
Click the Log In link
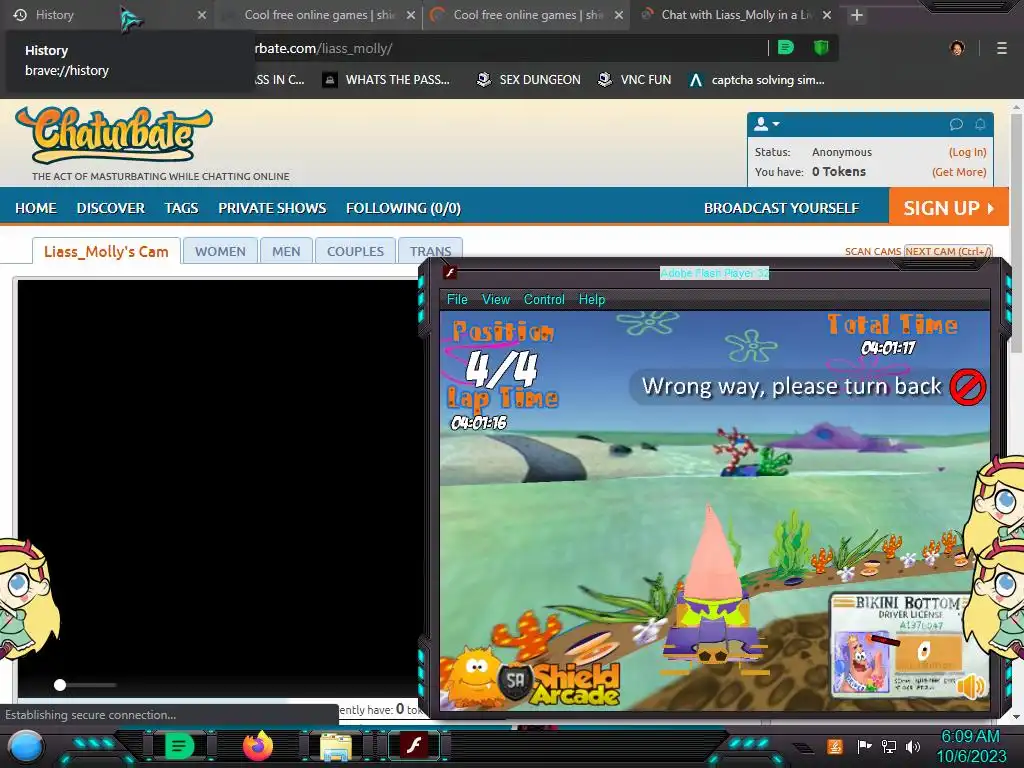(x=967, y=152)
